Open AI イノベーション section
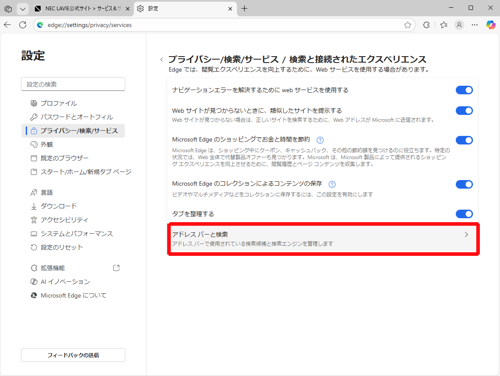Screen dimensions: 500x376 73,282
